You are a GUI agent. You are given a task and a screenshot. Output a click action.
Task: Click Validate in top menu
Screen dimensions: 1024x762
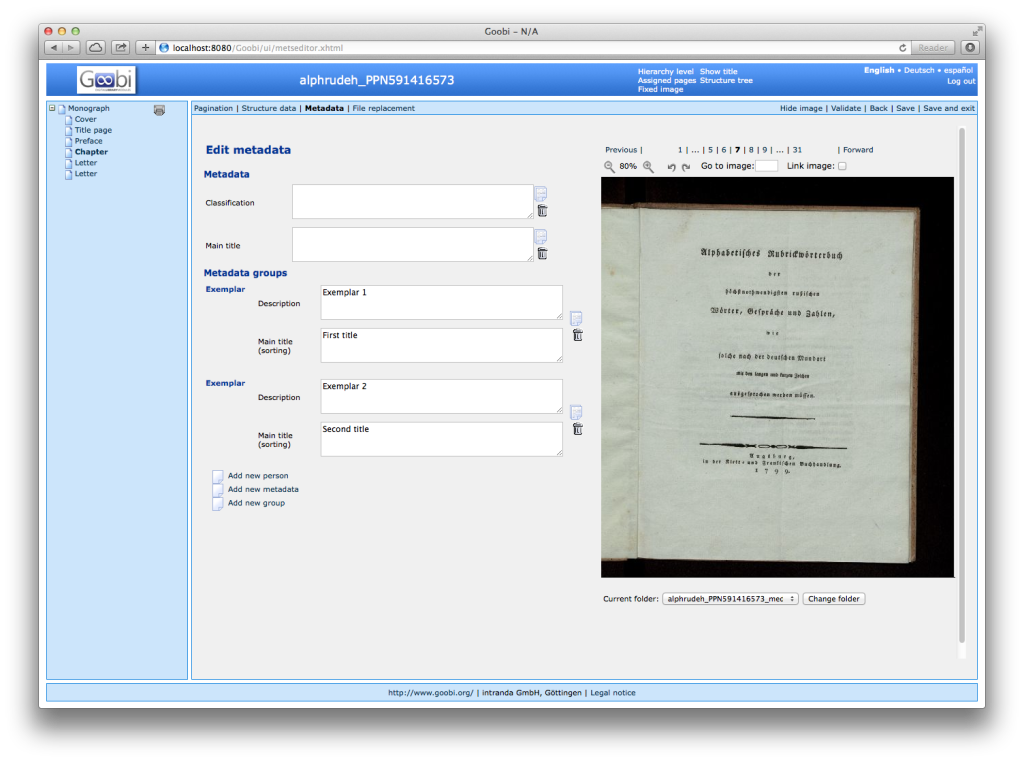tap(846, 108)
